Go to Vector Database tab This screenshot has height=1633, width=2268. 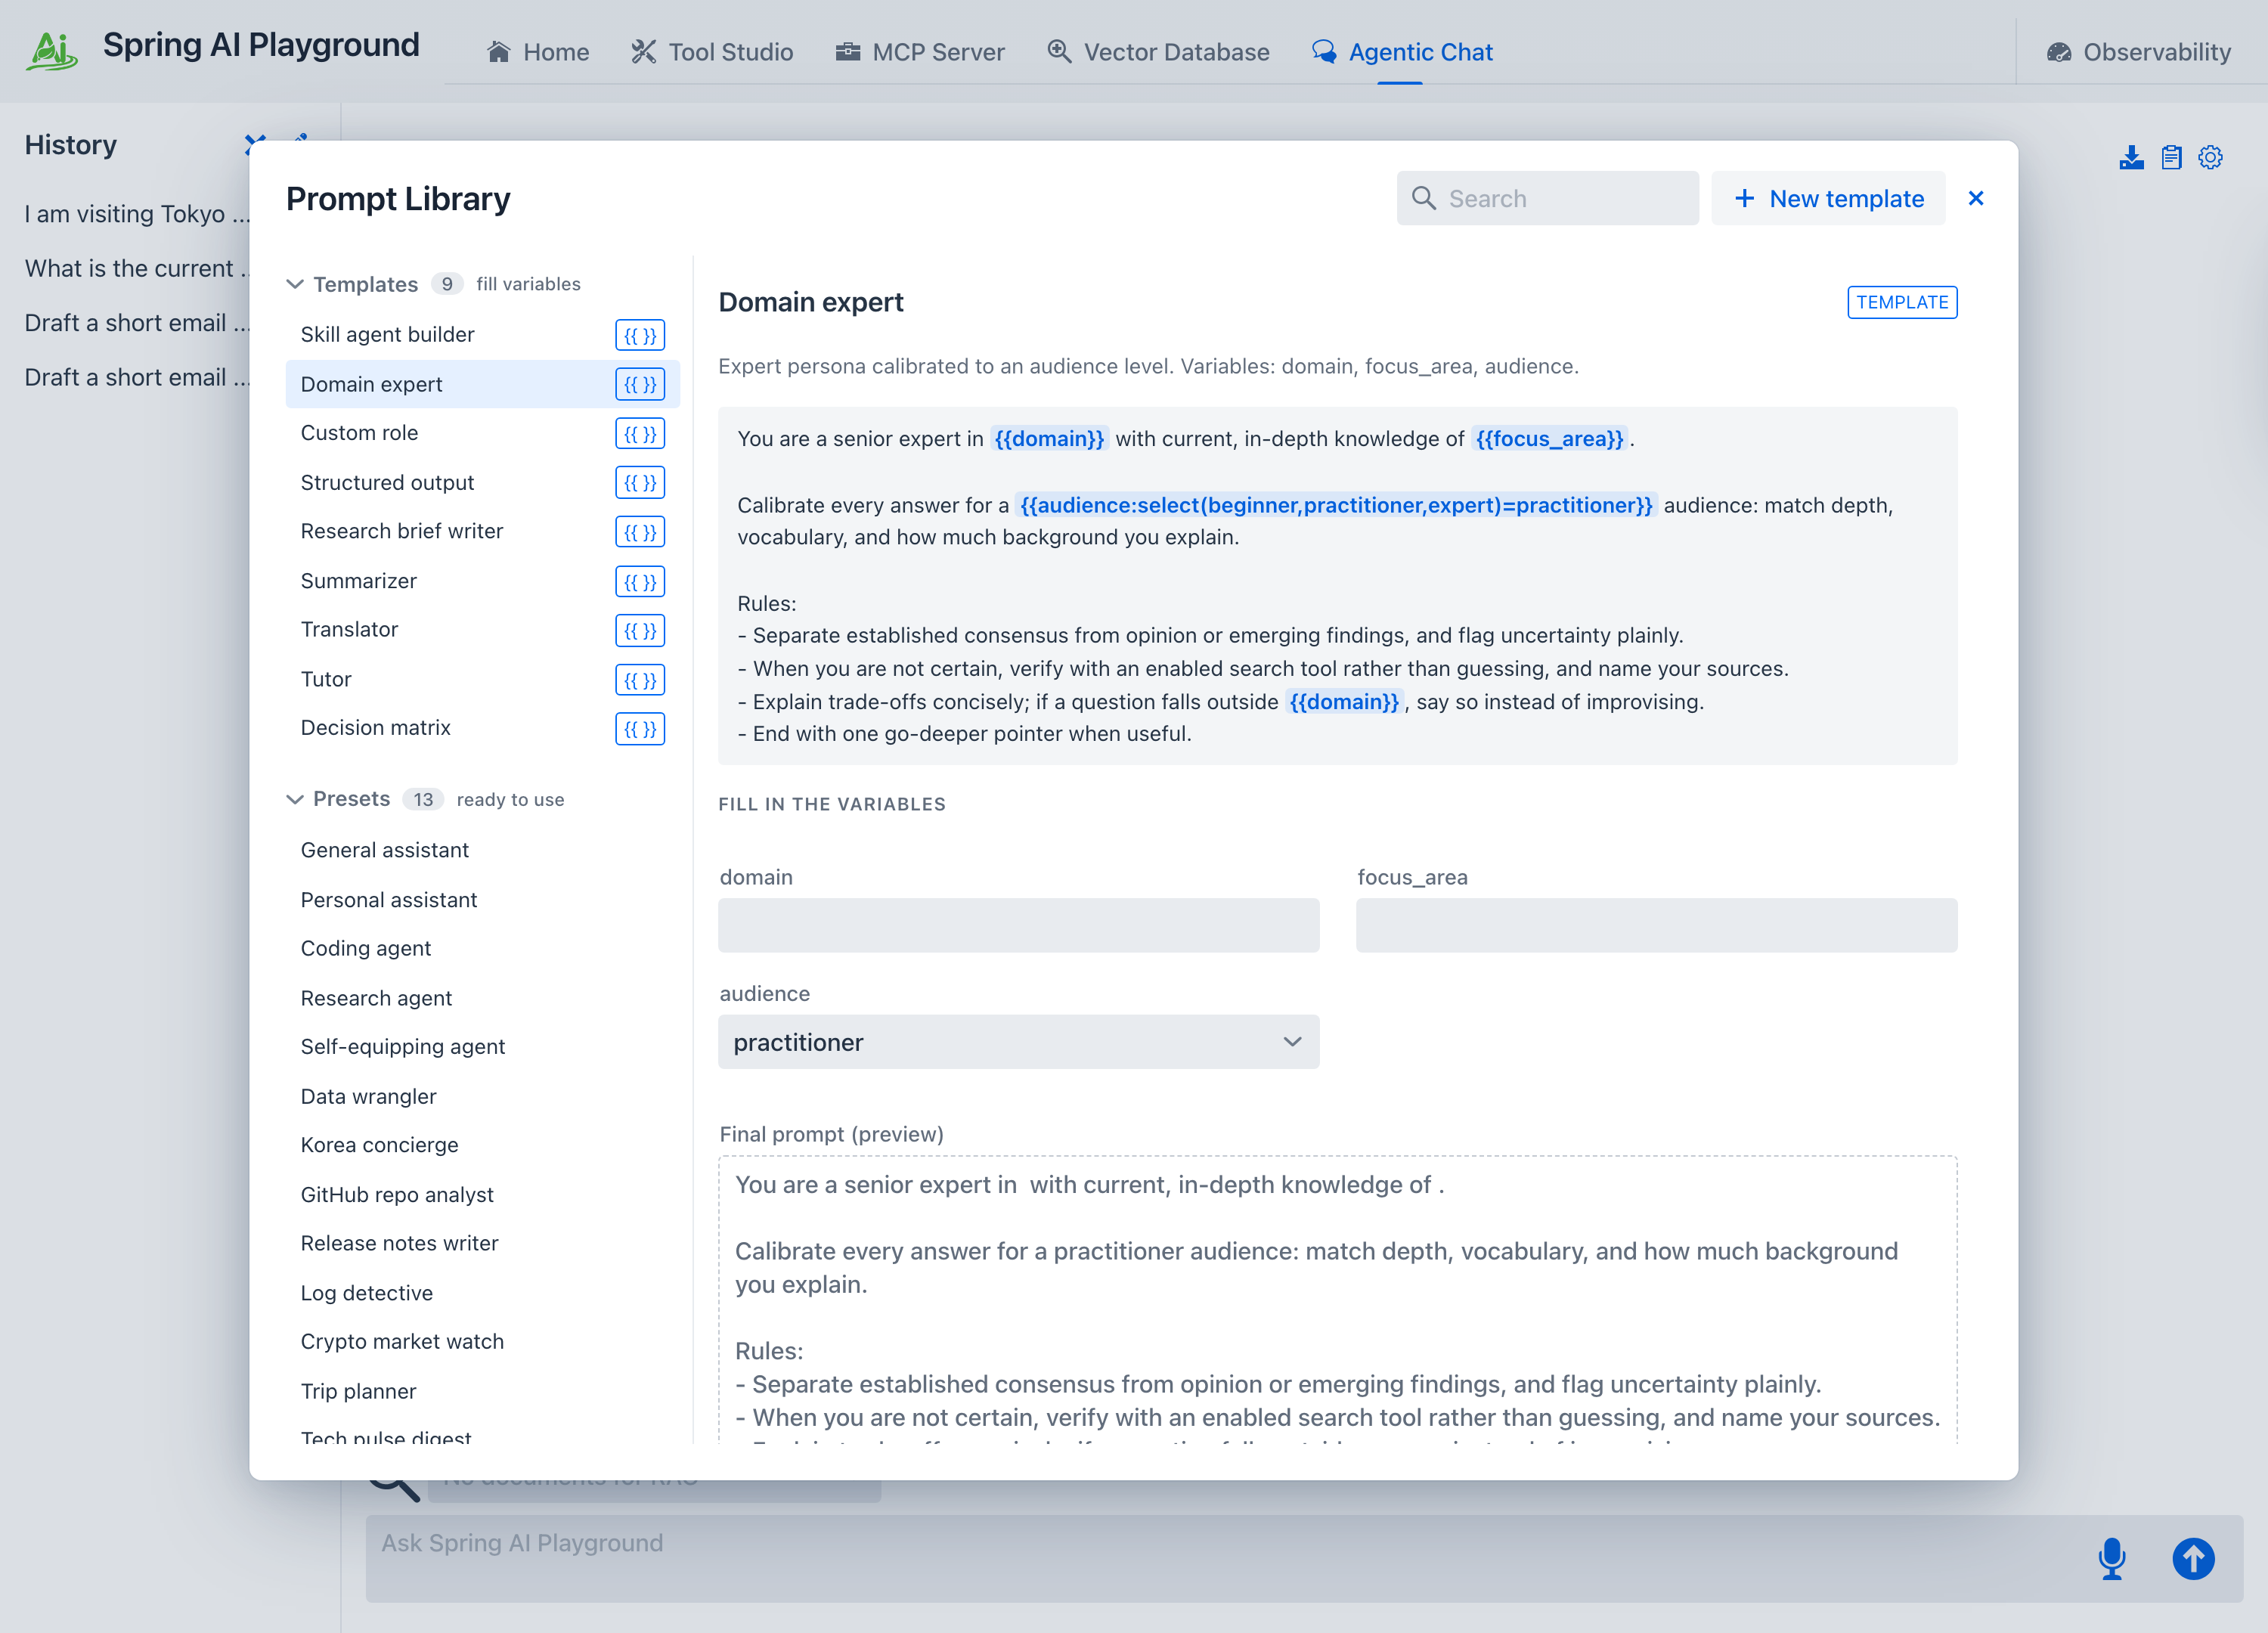click(x=1159, y=52)
